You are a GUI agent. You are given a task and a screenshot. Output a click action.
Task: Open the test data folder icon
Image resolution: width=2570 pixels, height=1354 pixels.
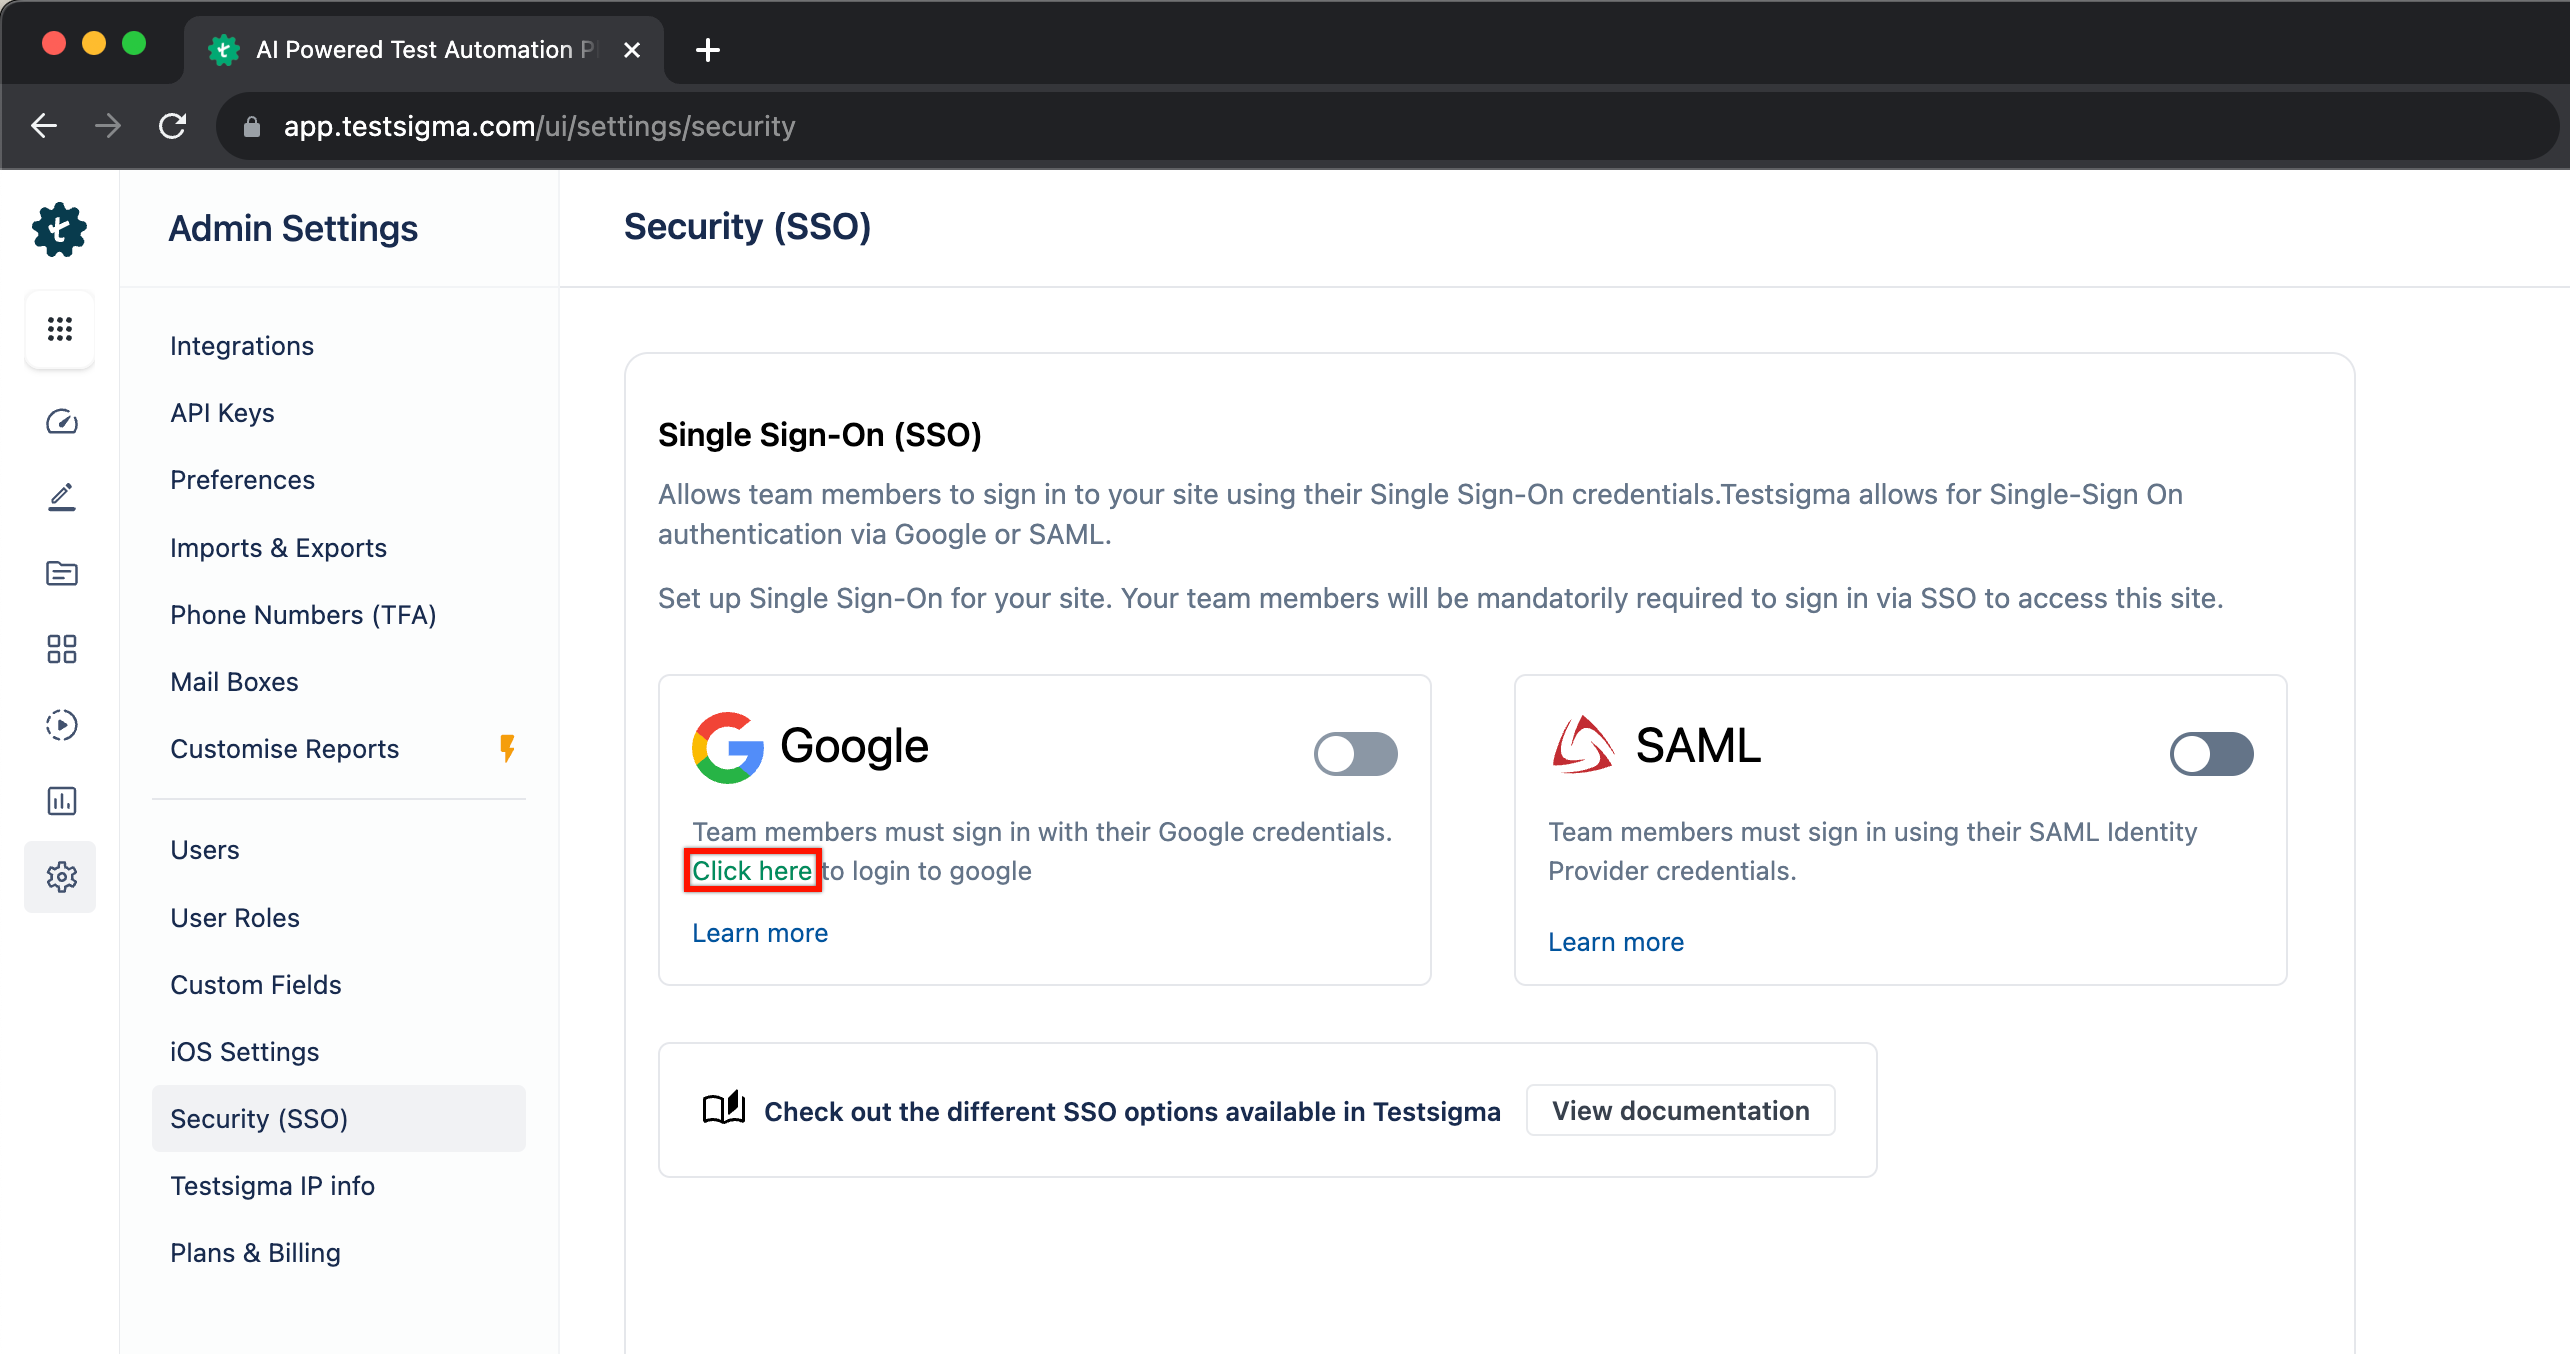62,573
